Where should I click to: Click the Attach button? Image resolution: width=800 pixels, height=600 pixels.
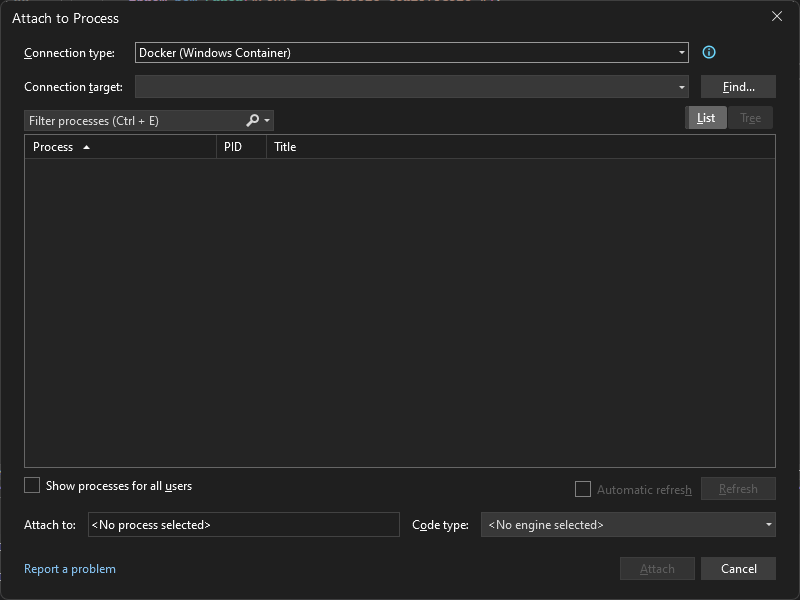click(657, 568)
